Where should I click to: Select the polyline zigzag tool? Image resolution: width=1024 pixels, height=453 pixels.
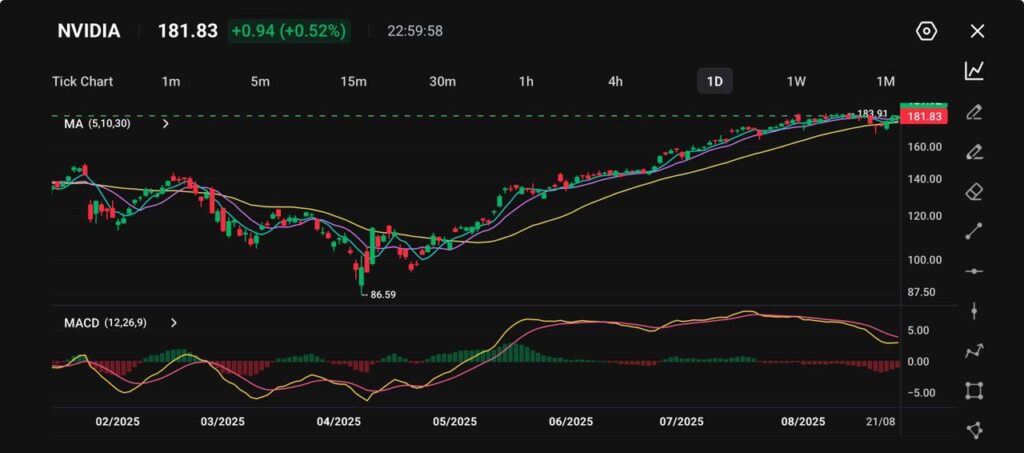974,350
